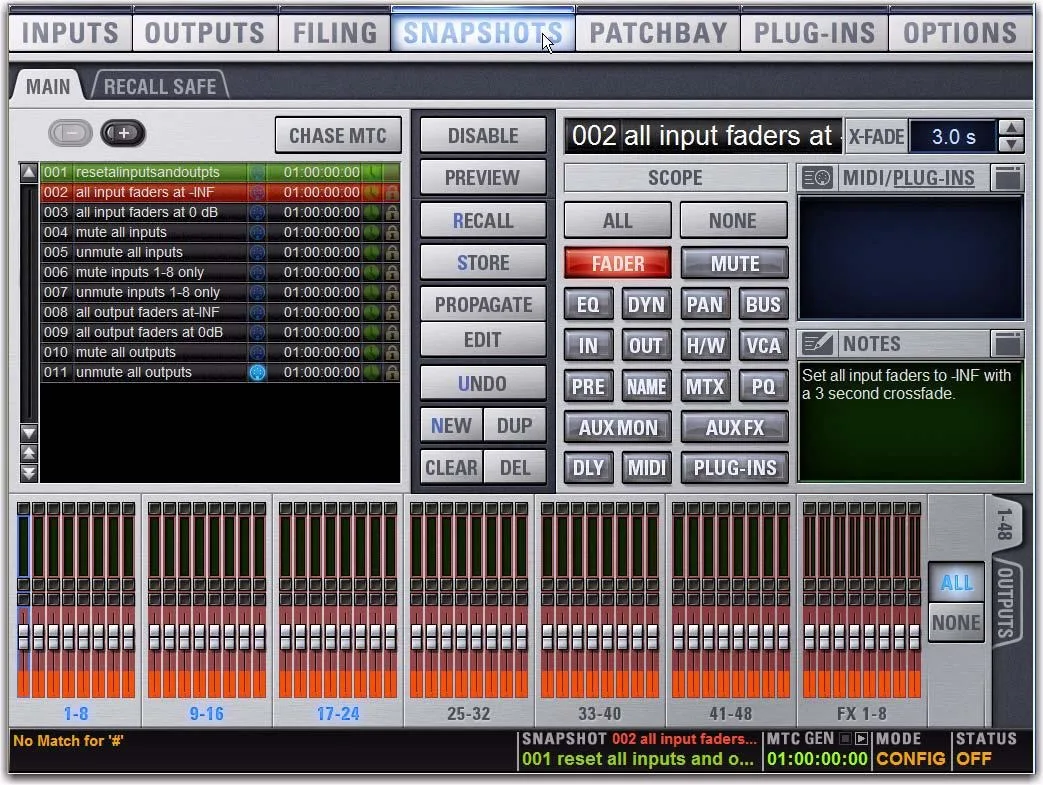
Task: Toggle AUX MON scope button
Action: coord(617,427)
